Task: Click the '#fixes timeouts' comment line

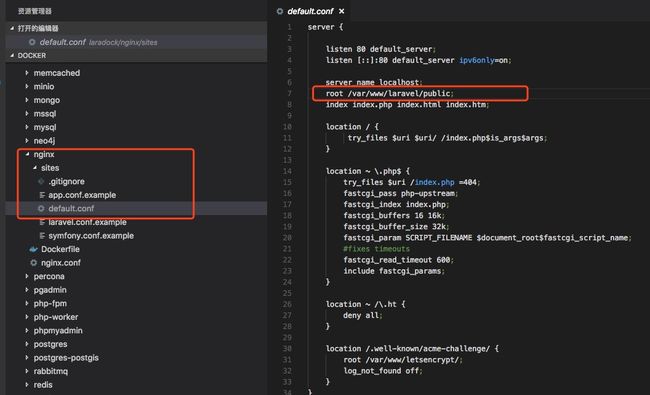Action: 376,249
